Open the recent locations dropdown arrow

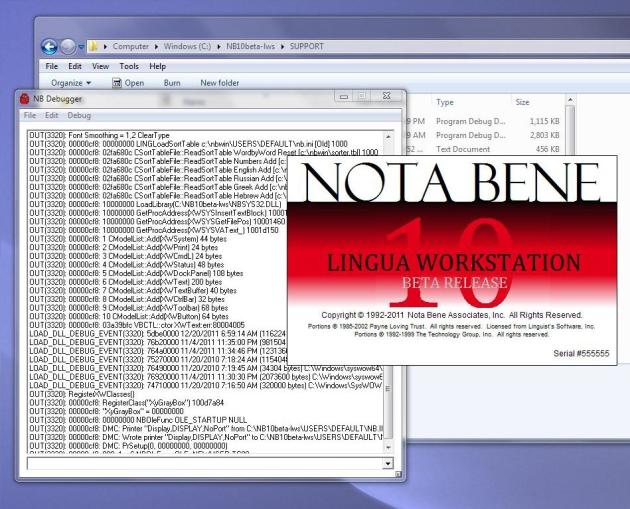pos(81,47)
